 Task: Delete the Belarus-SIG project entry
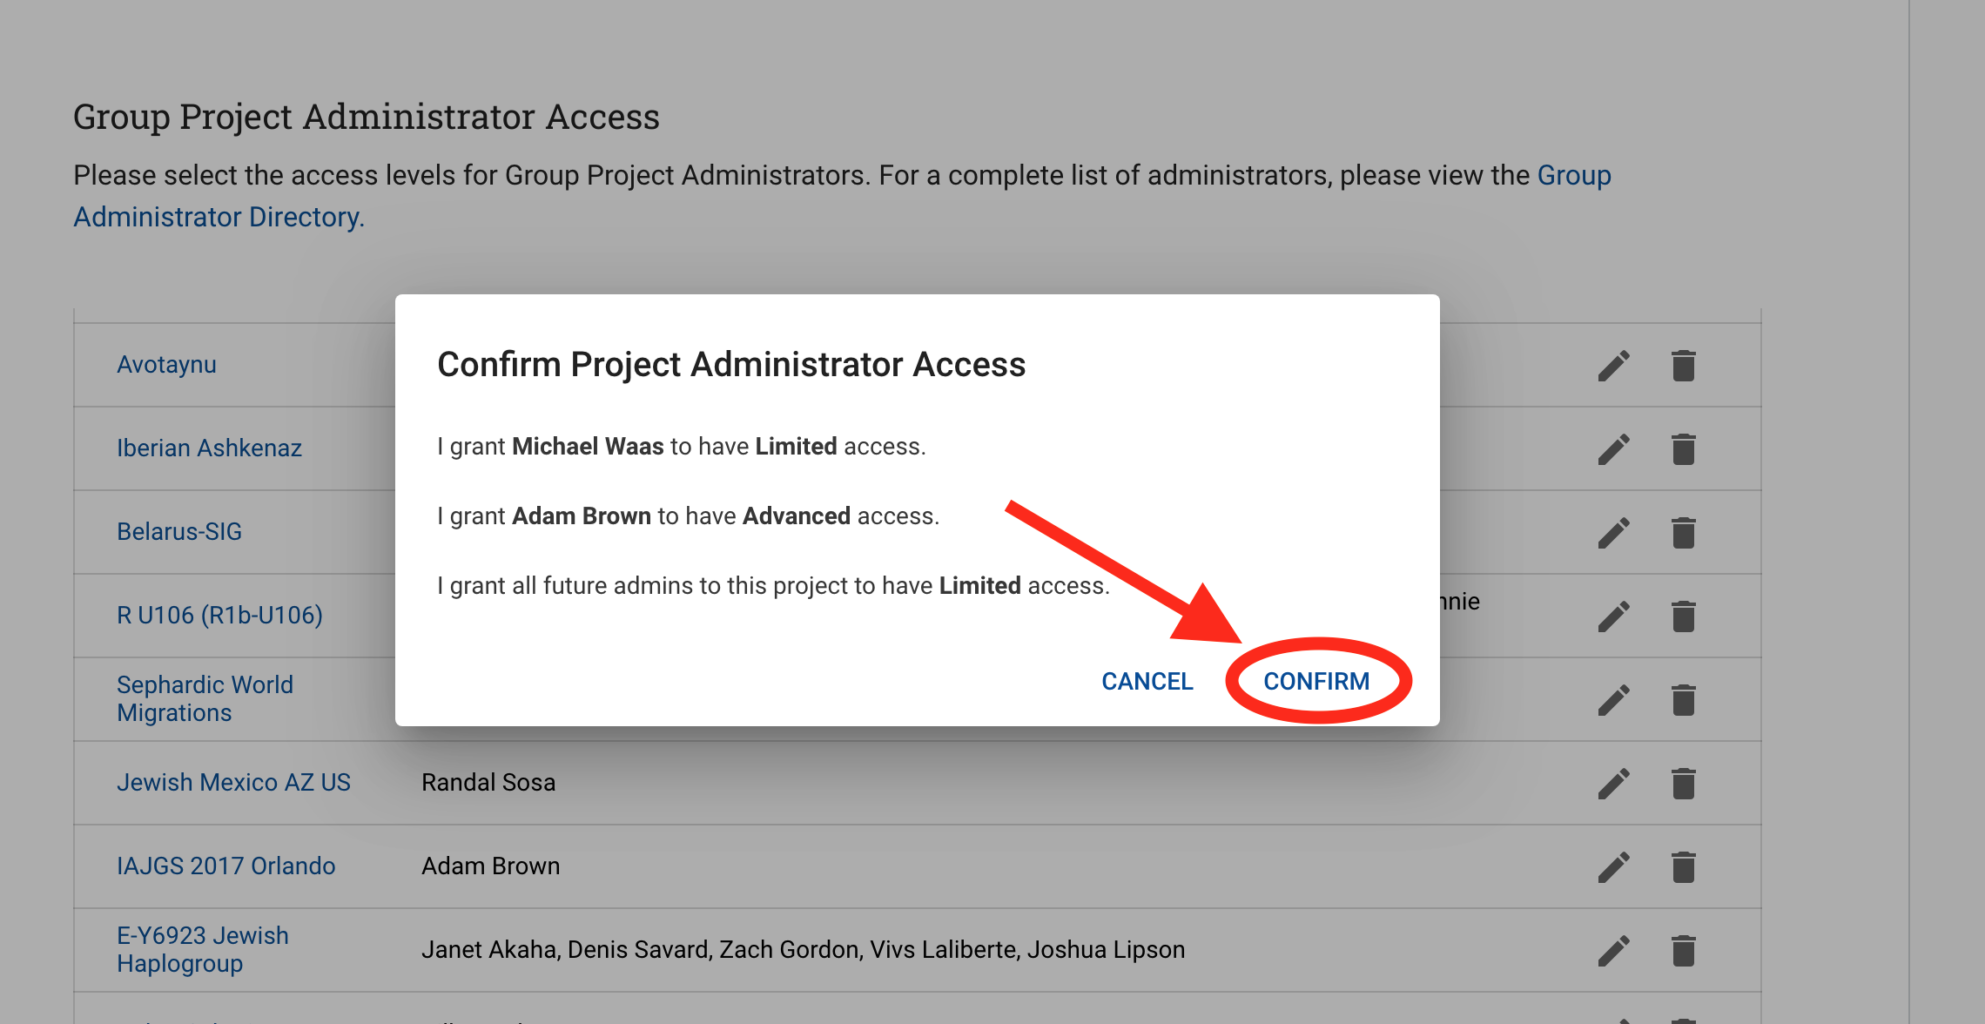1683,533
